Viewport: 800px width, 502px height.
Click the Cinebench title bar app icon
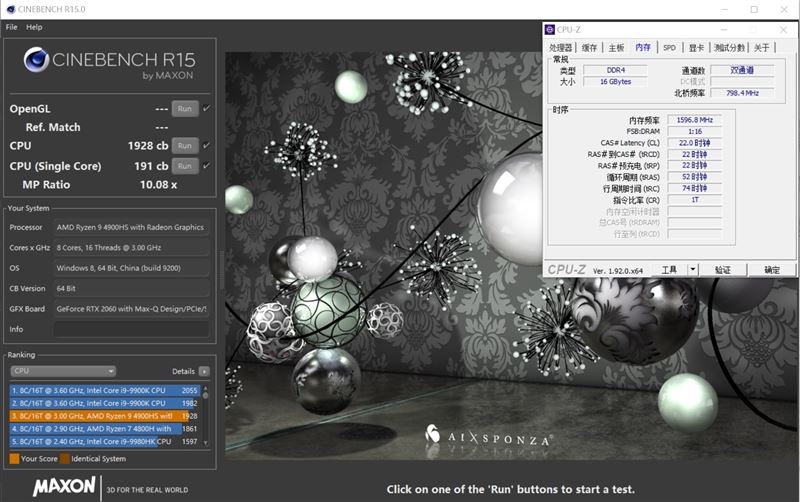[11, 9]
